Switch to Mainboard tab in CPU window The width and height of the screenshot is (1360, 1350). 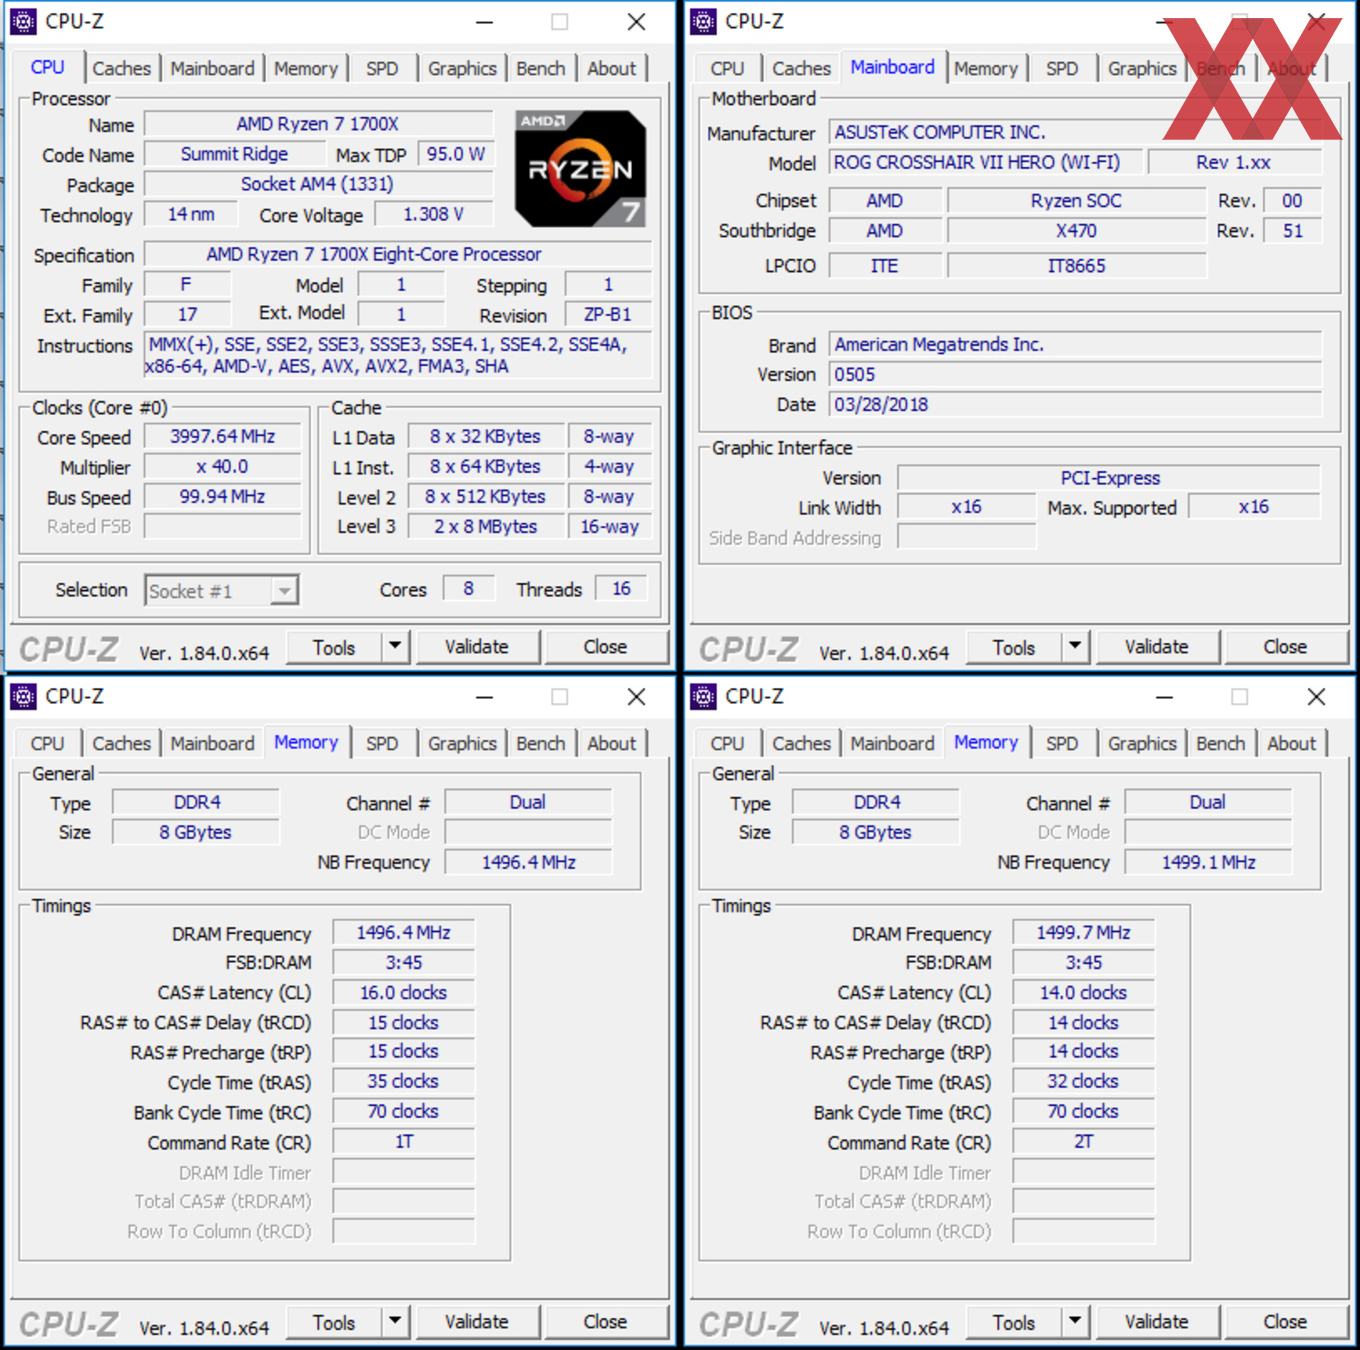coord(212,68)
